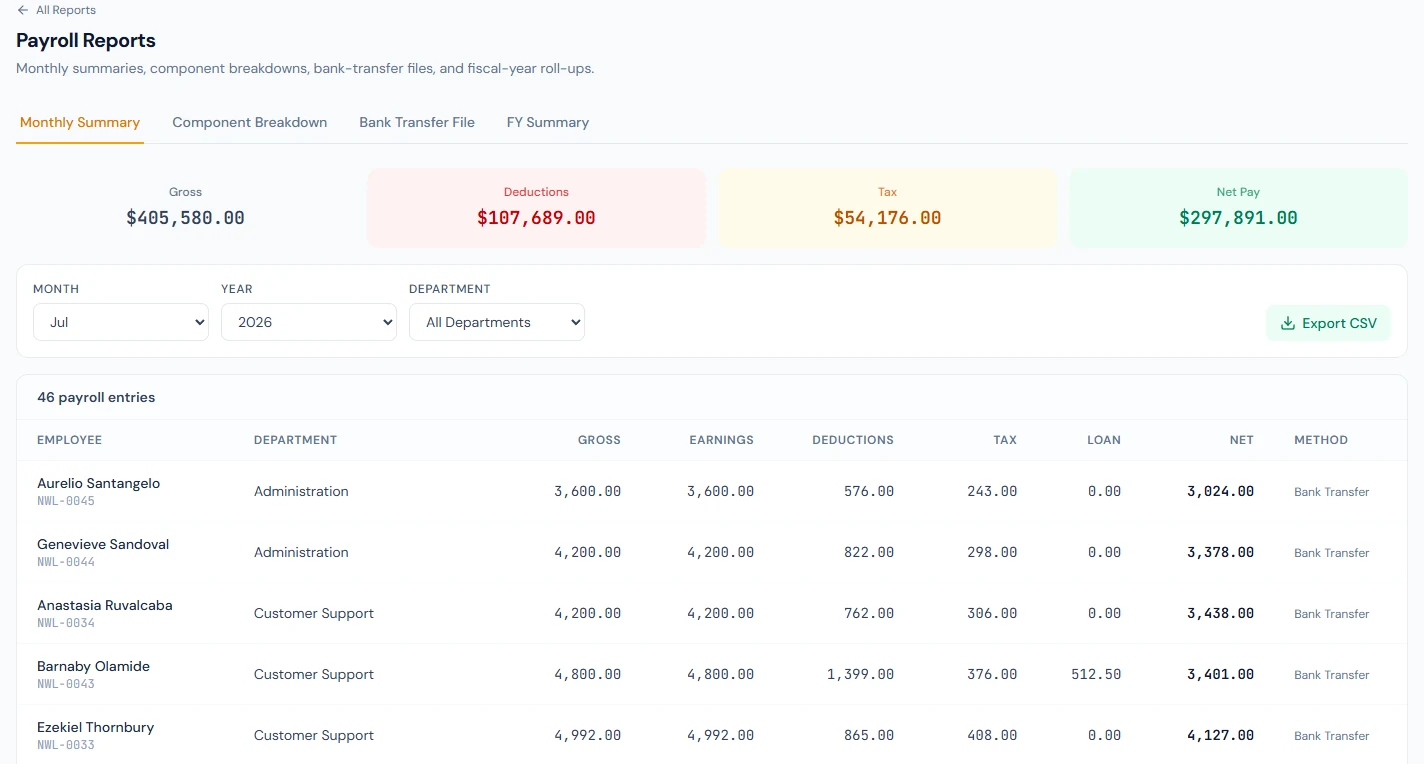Open the Year dropdown showing 2026
1424x764 pixels.
pos(309,322)
